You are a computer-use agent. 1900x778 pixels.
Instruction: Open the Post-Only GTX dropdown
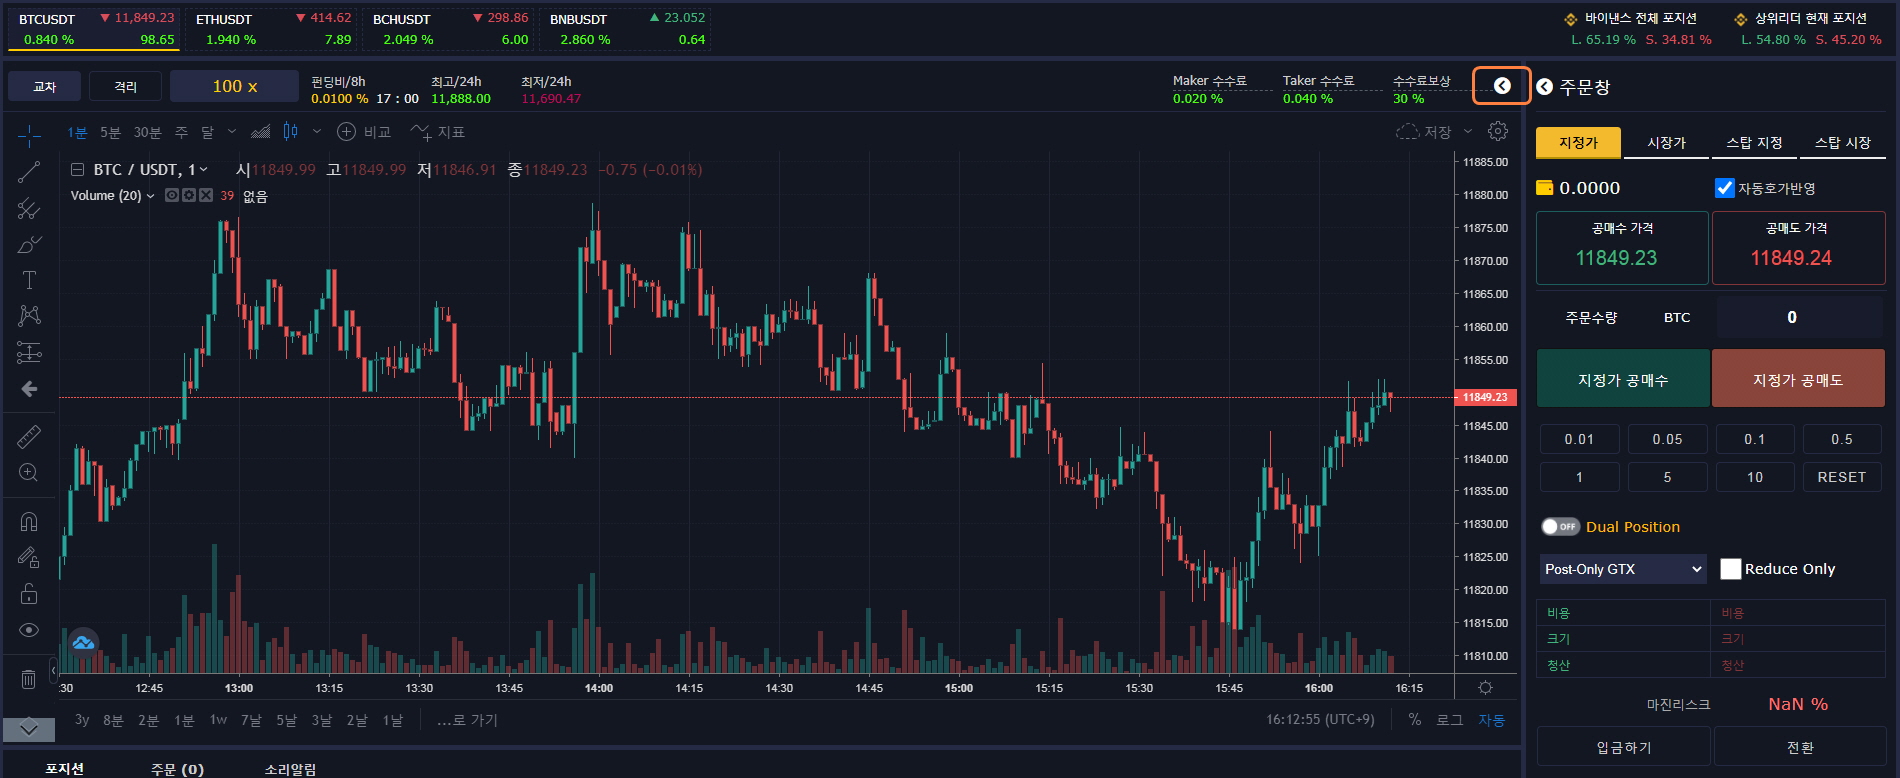point(1622,569)
